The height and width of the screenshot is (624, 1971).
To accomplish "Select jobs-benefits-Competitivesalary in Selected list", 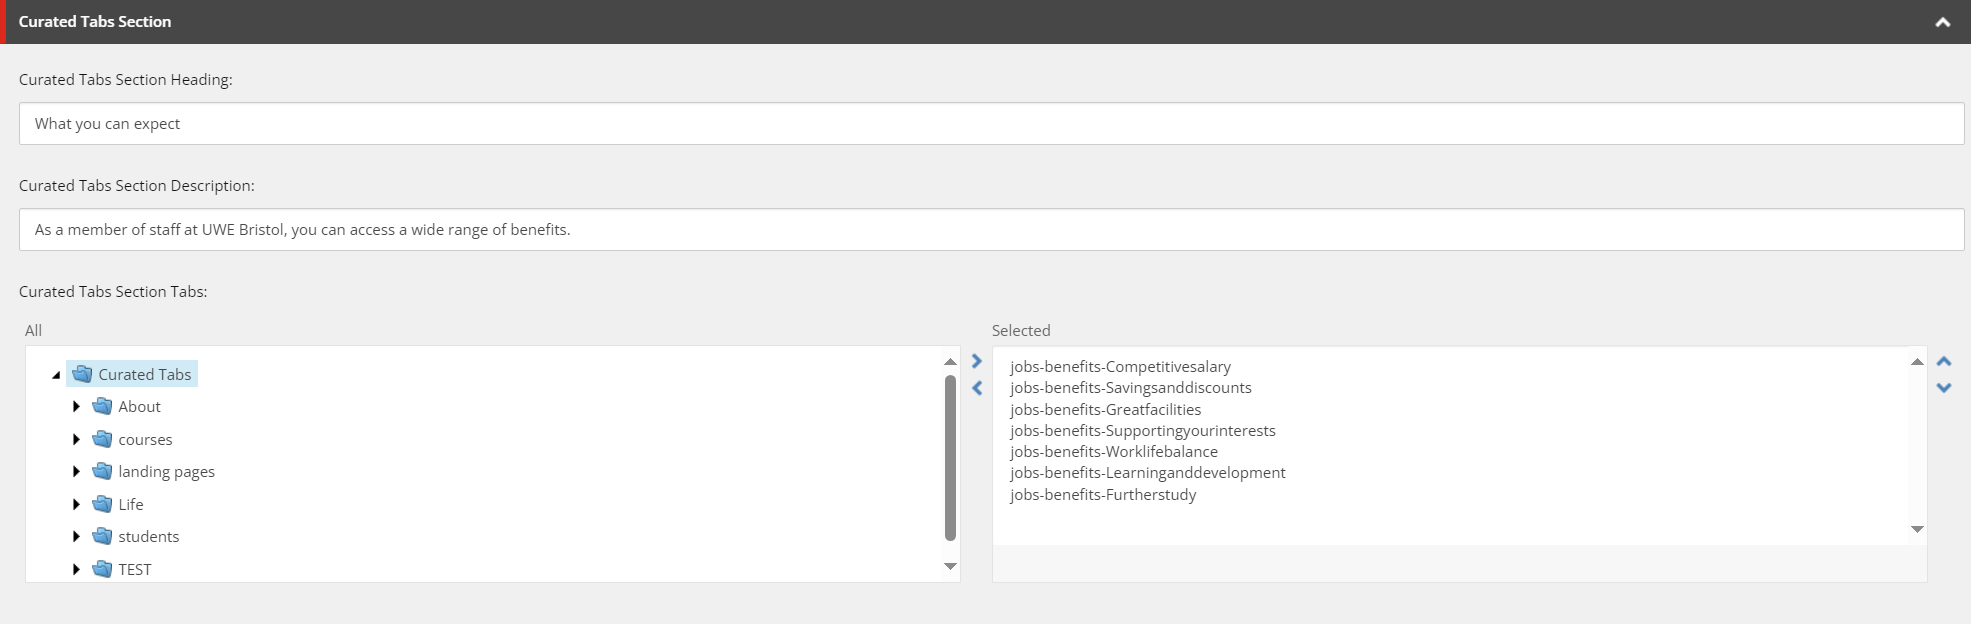I will 1120,367.
